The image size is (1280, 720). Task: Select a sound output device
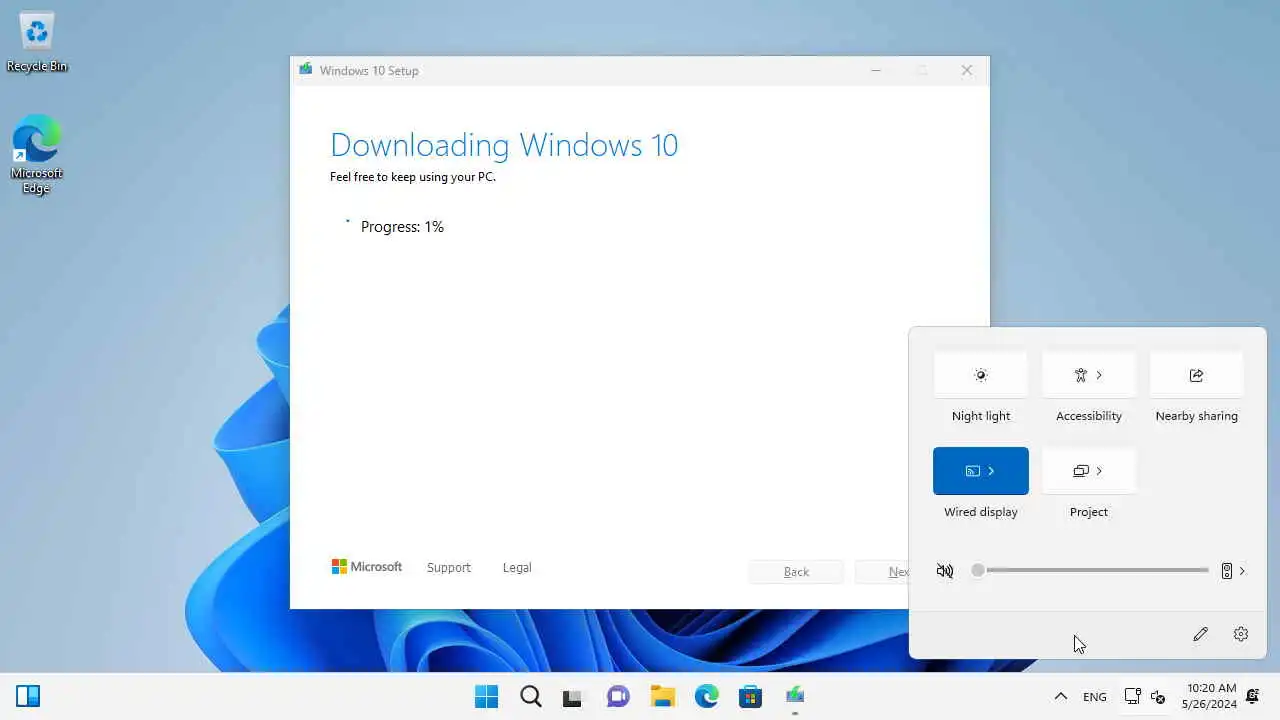coord(1233,571)
